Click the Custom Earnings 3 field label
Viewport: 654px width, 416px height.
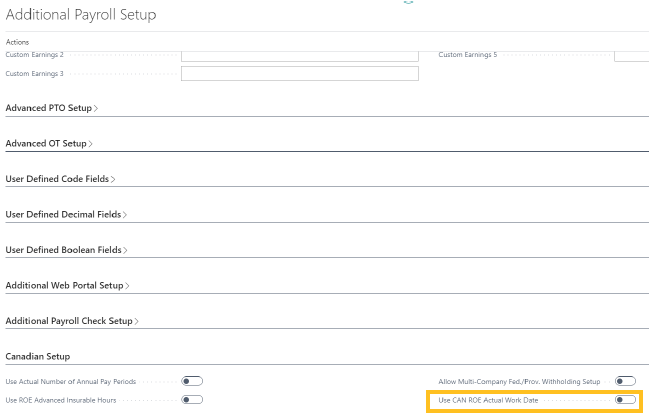click(34, 74)
